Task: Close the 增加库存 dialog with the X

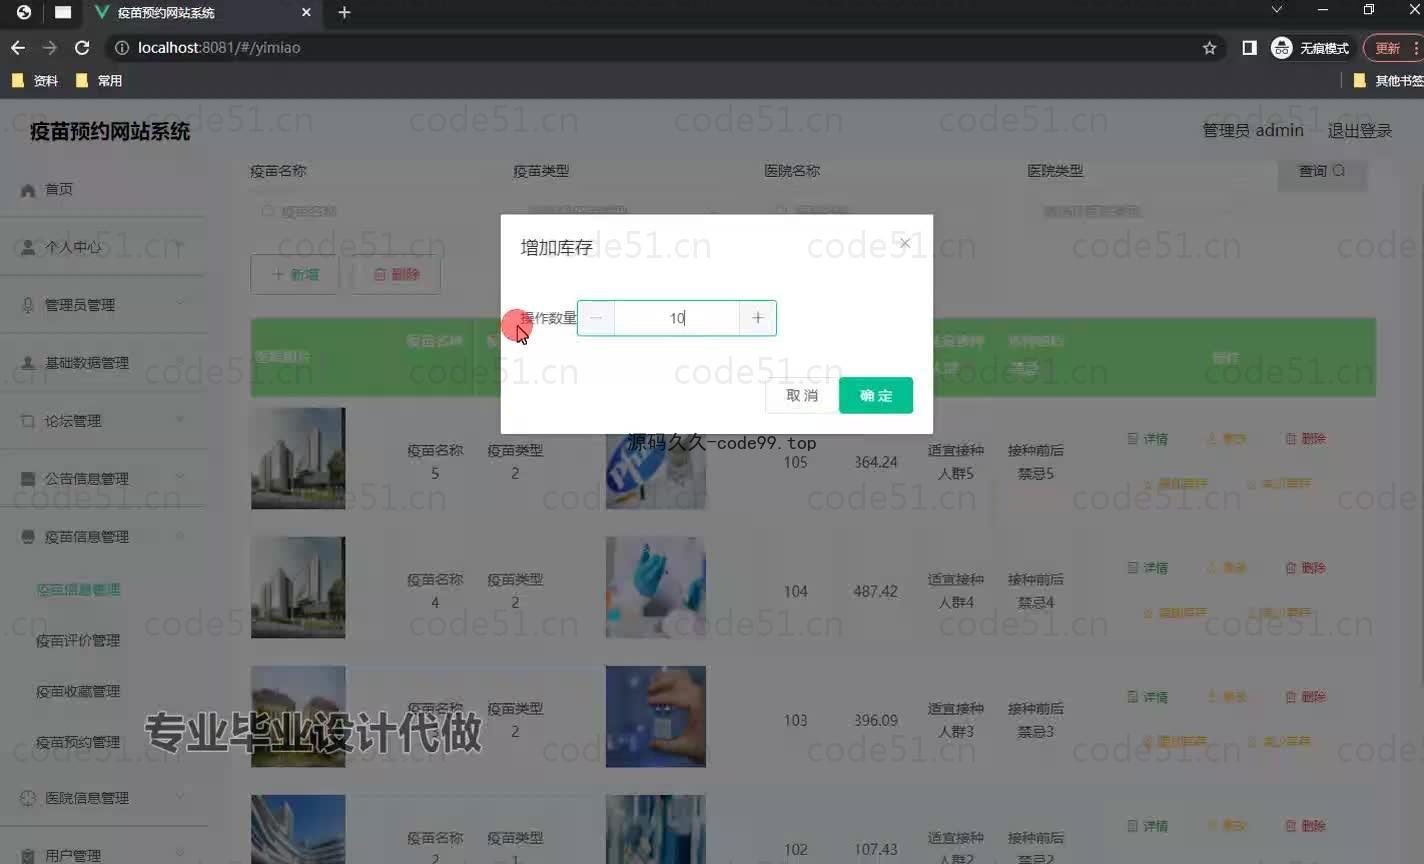Action: (905, 243)
